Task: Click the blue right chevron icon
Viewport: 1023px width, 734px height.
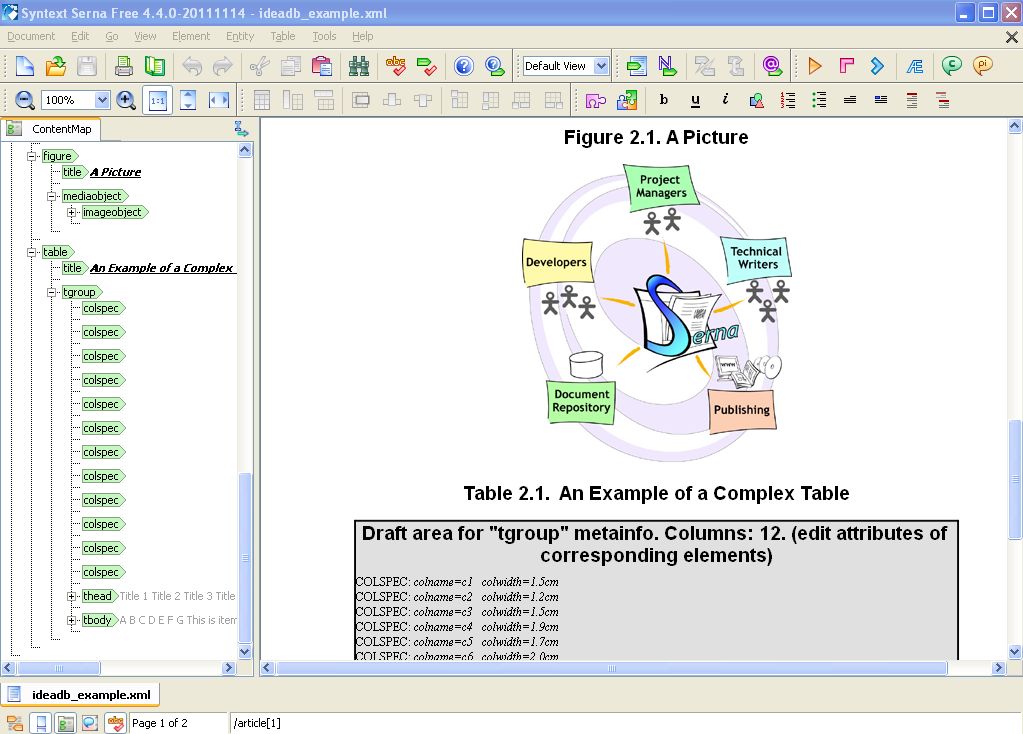Action: [878, 66]
